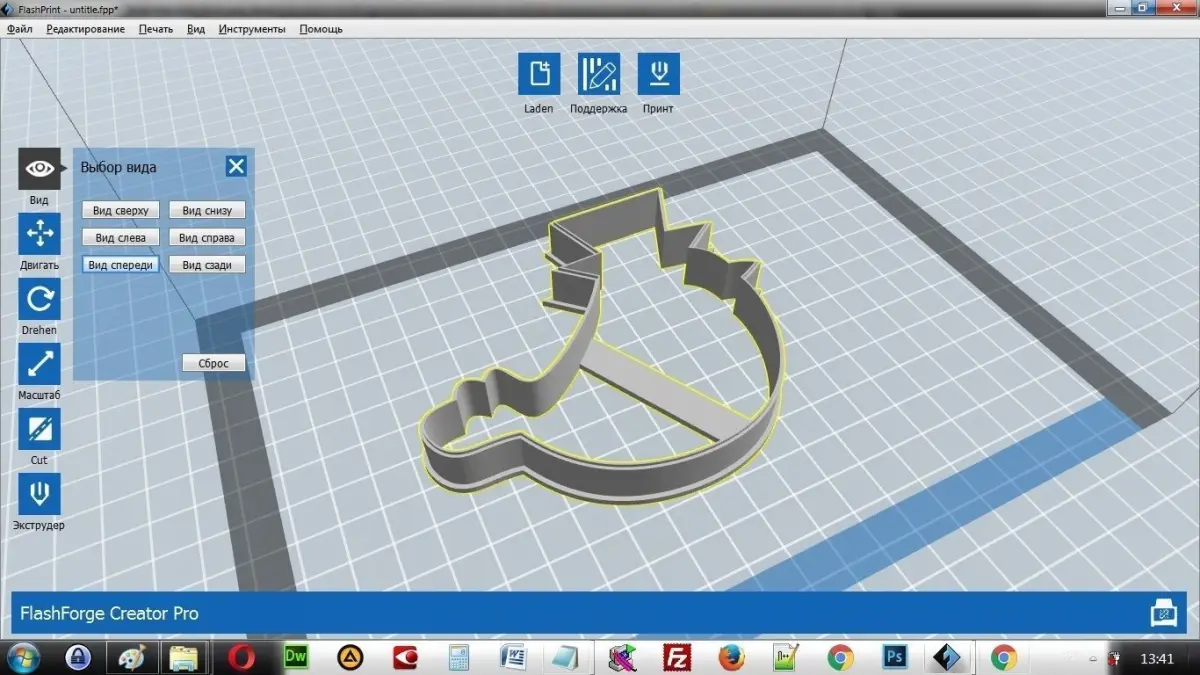Click the FlashForge Creator Pro label

(109, 613)
